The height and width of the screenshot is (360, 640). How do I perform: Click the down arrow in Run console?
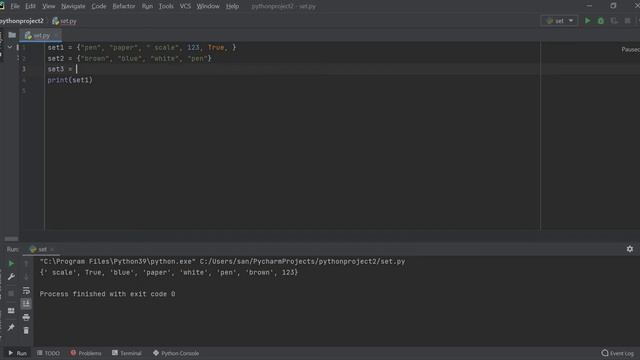(x=26, y=277)
